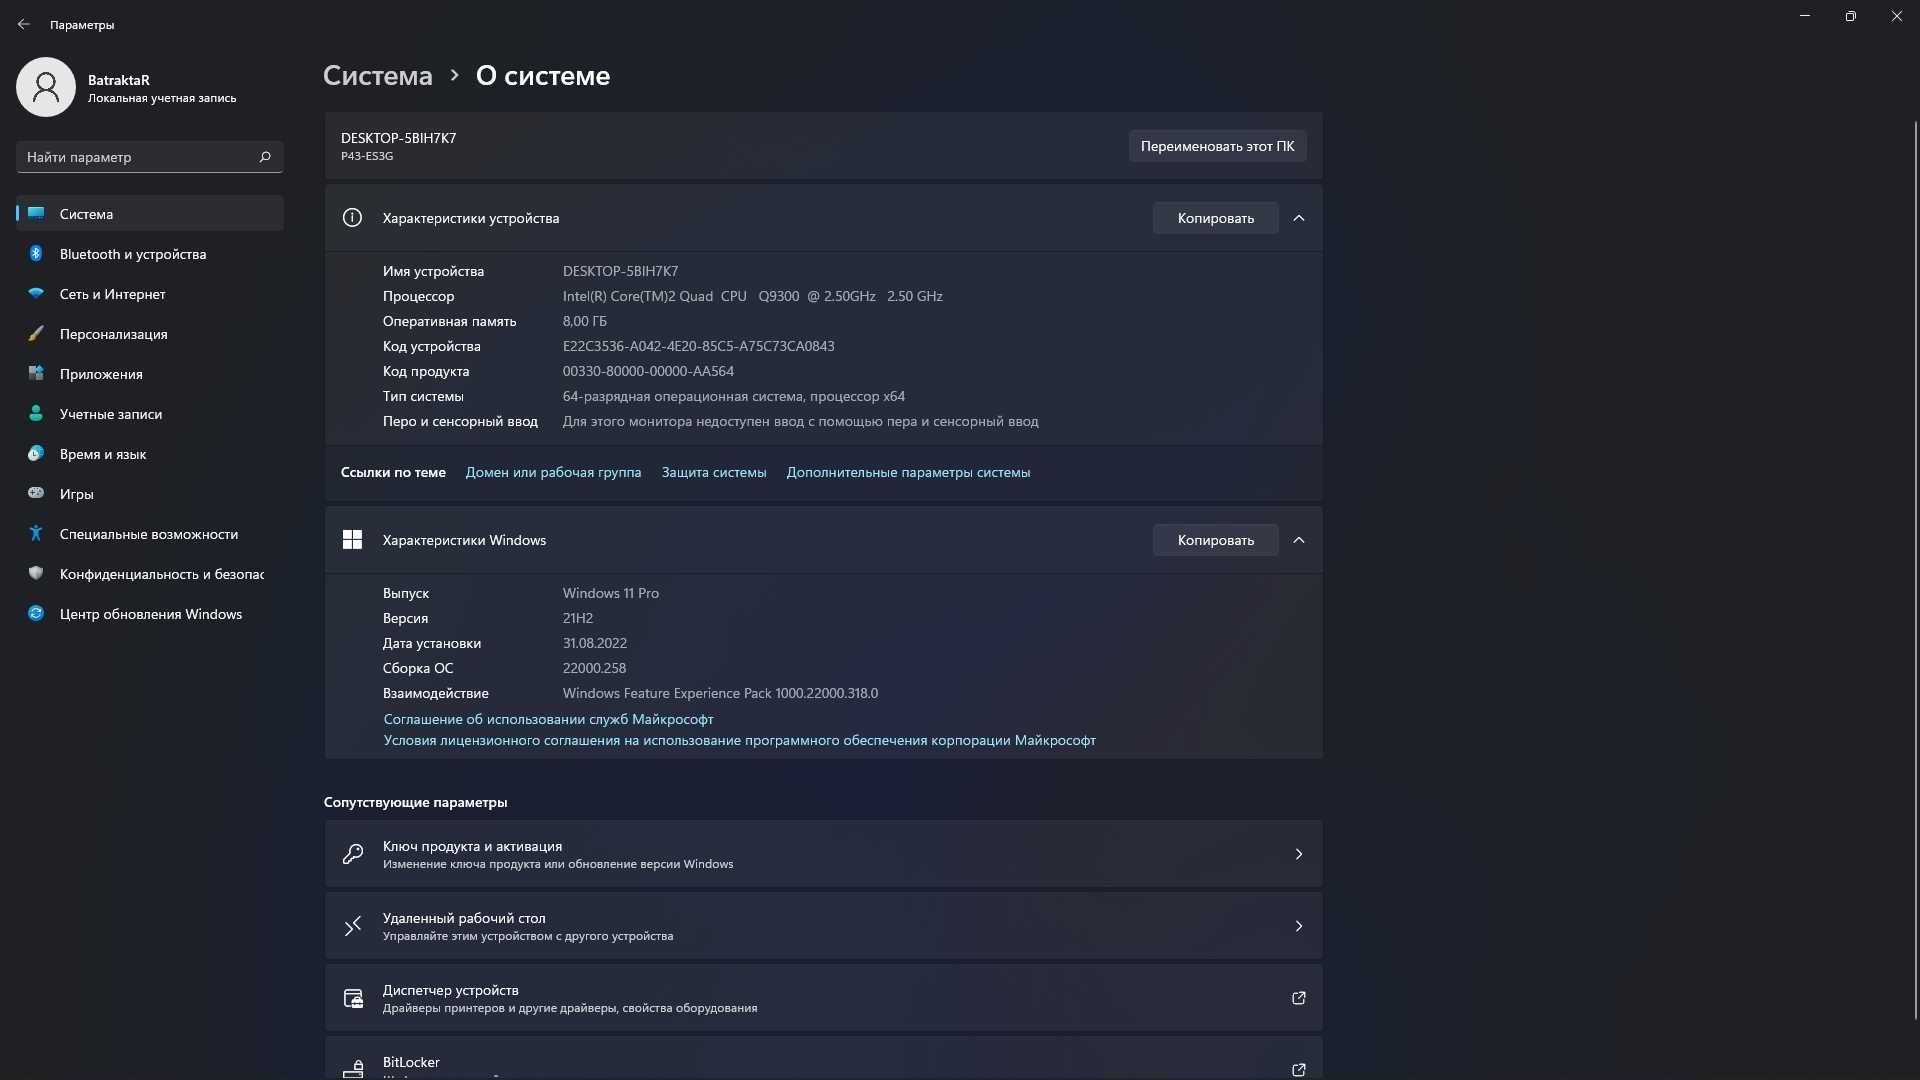
Task: Open Специальные возможности accessibility icon
Action: [36, 534]
